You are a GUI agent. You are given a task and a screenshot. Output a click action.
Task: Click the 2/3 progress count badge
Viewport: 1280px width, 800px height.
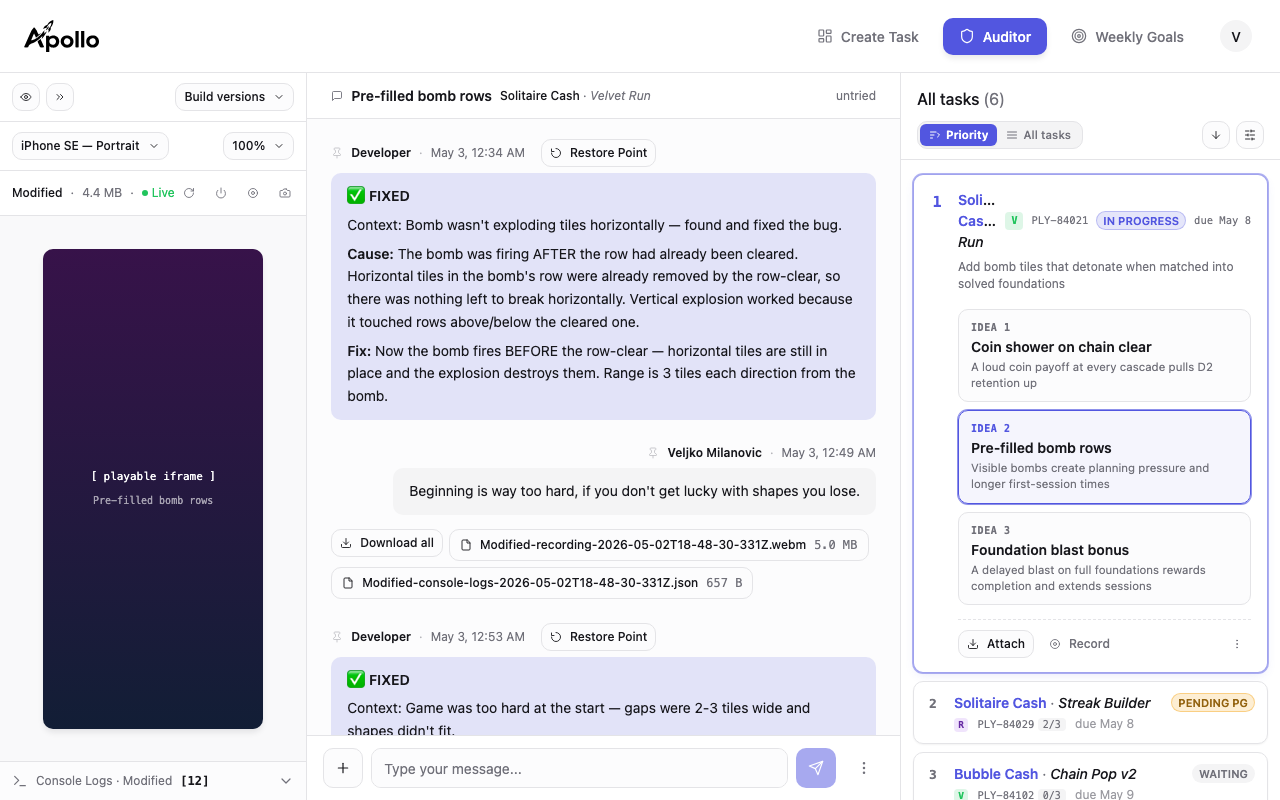coord(1052,724)
